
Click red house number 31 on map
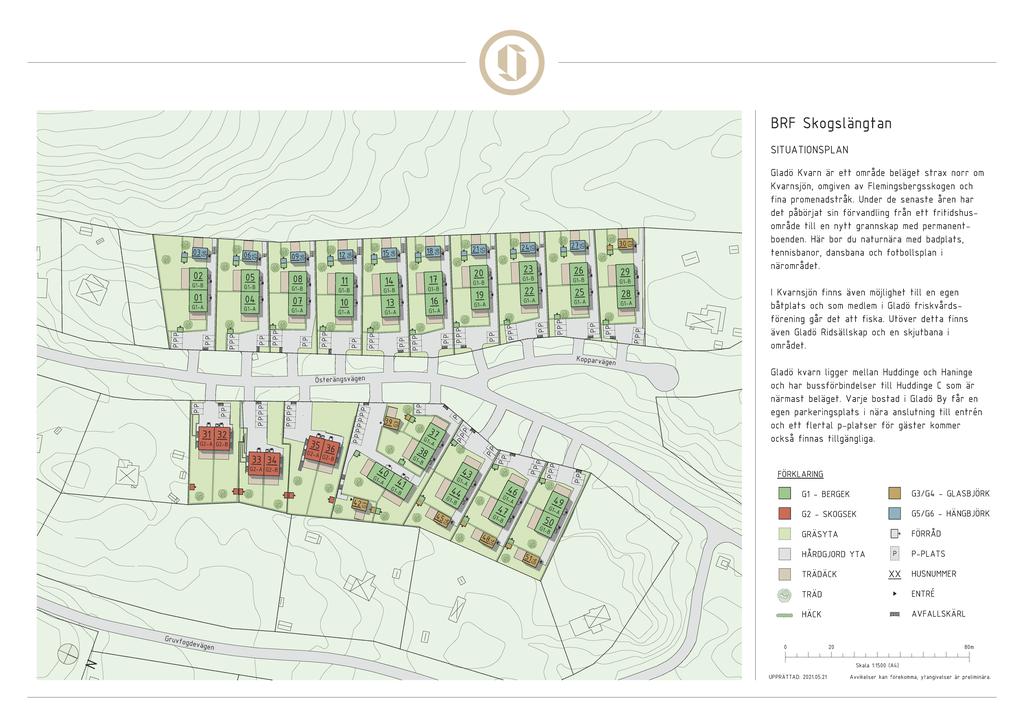click(x=207, y=435)
